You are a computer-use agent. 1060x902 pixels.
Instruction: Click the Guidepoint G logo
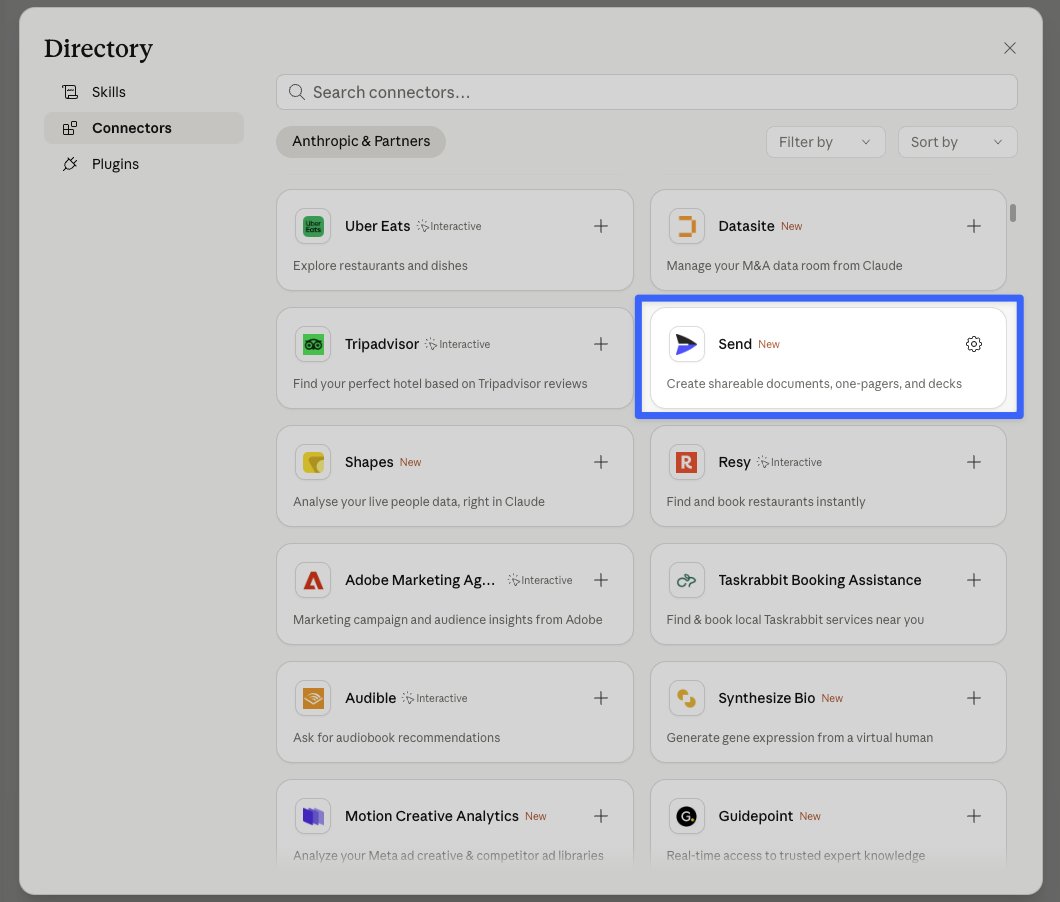click(686, 816)
